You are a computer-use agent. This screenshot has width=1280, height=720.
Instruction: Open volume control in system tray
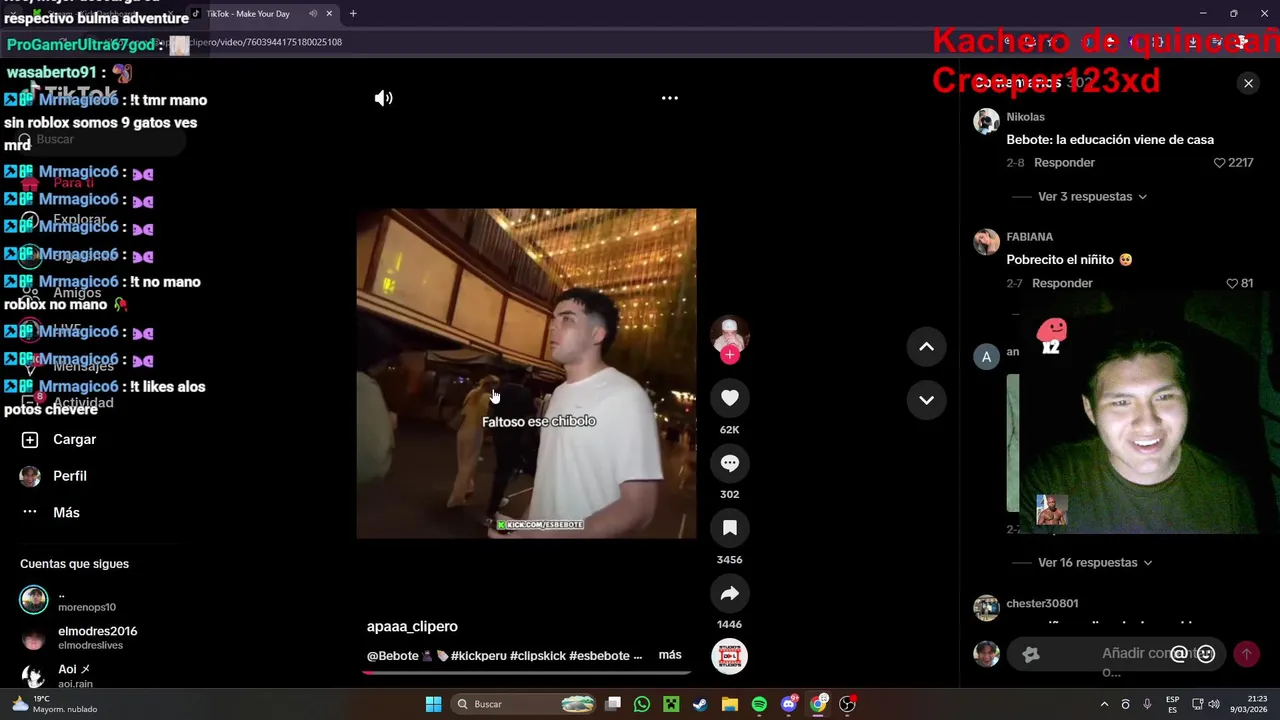click(x=1214, y=704)
